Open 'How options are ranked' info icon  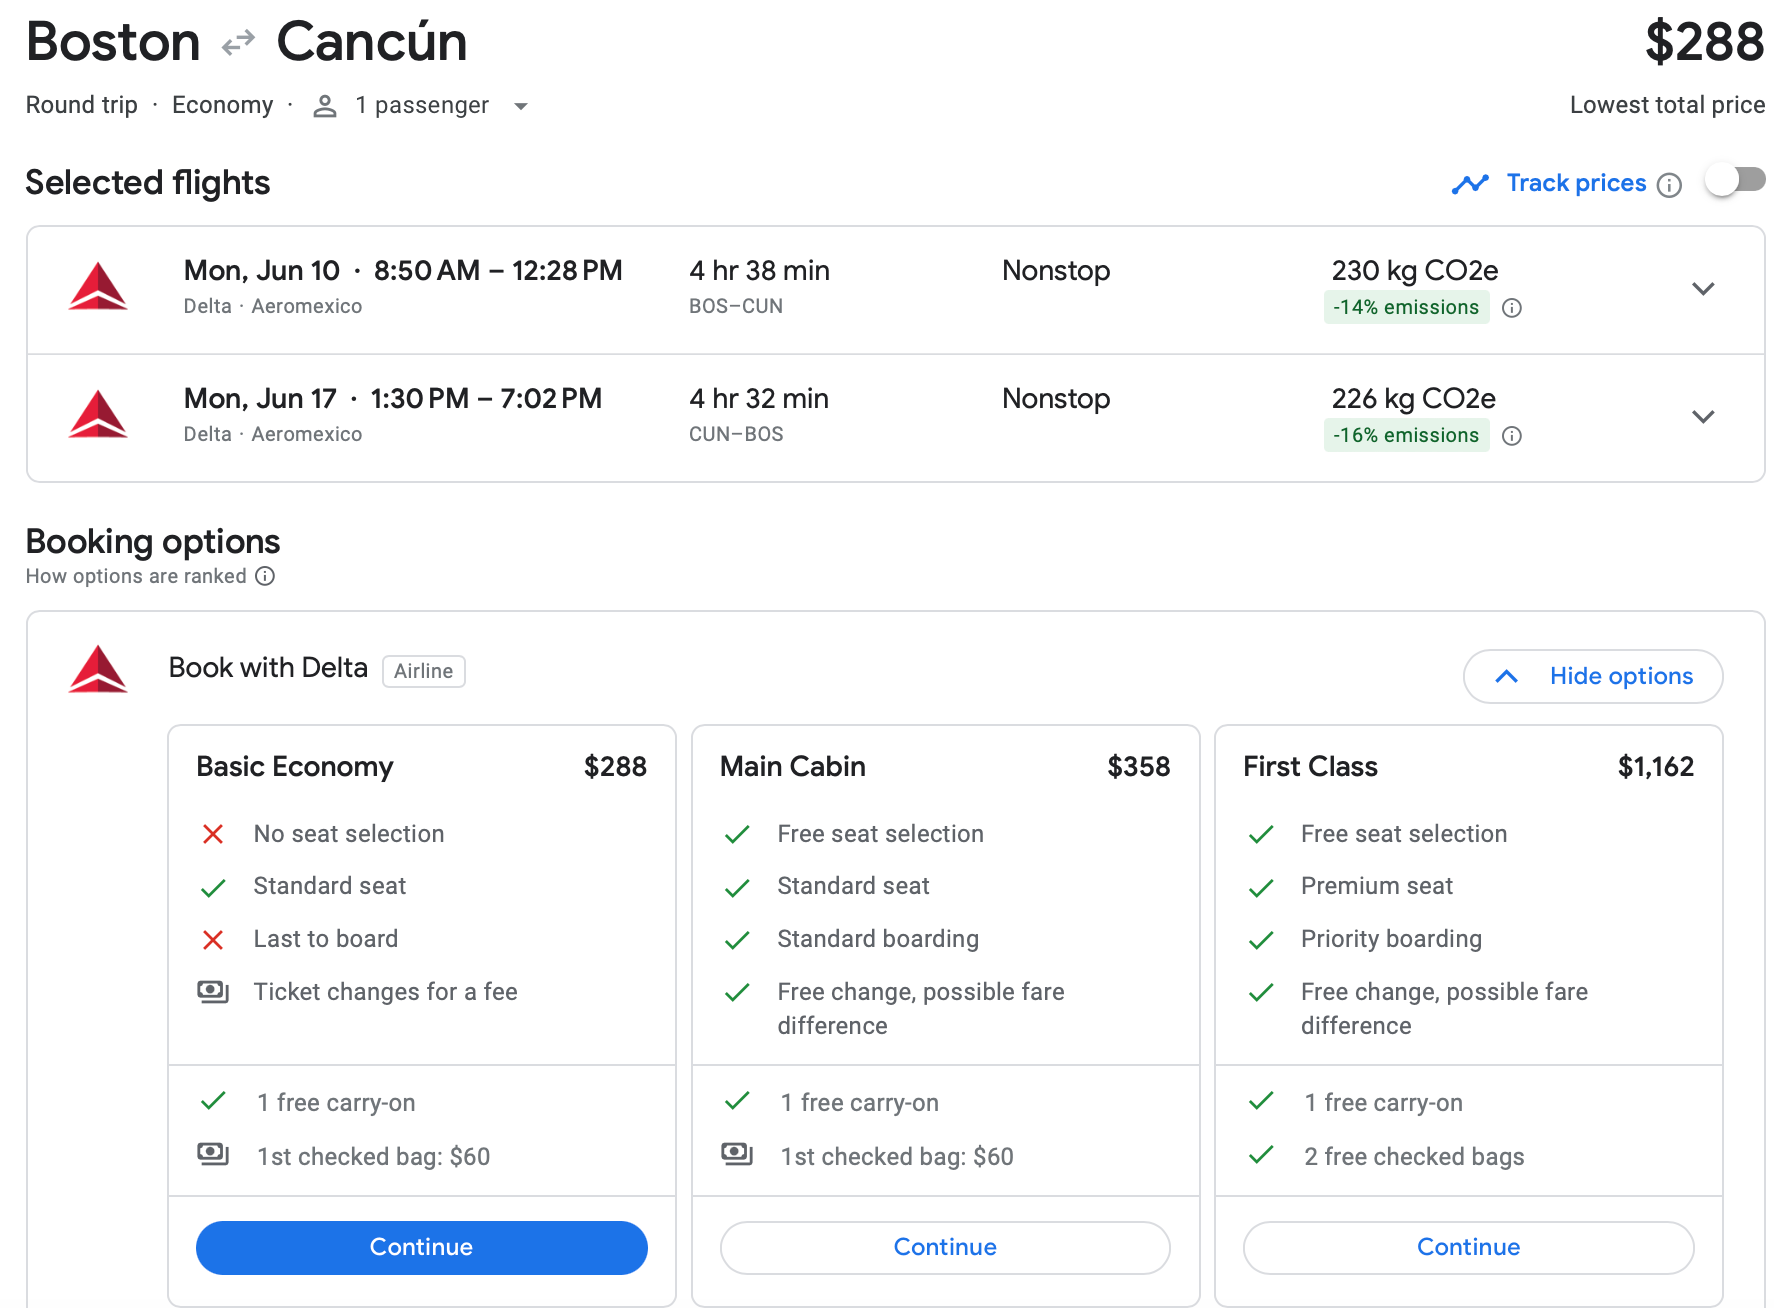[x=265, y=576]
